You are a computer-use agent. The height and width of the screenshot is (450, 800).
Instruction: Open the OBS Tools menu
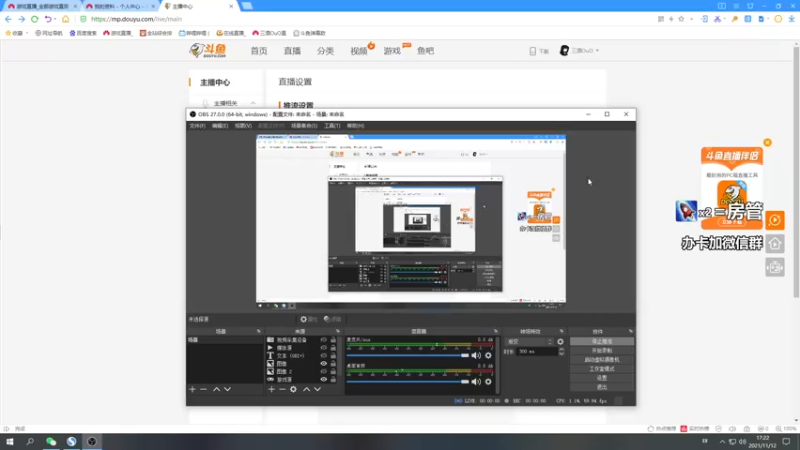[332, 126]
